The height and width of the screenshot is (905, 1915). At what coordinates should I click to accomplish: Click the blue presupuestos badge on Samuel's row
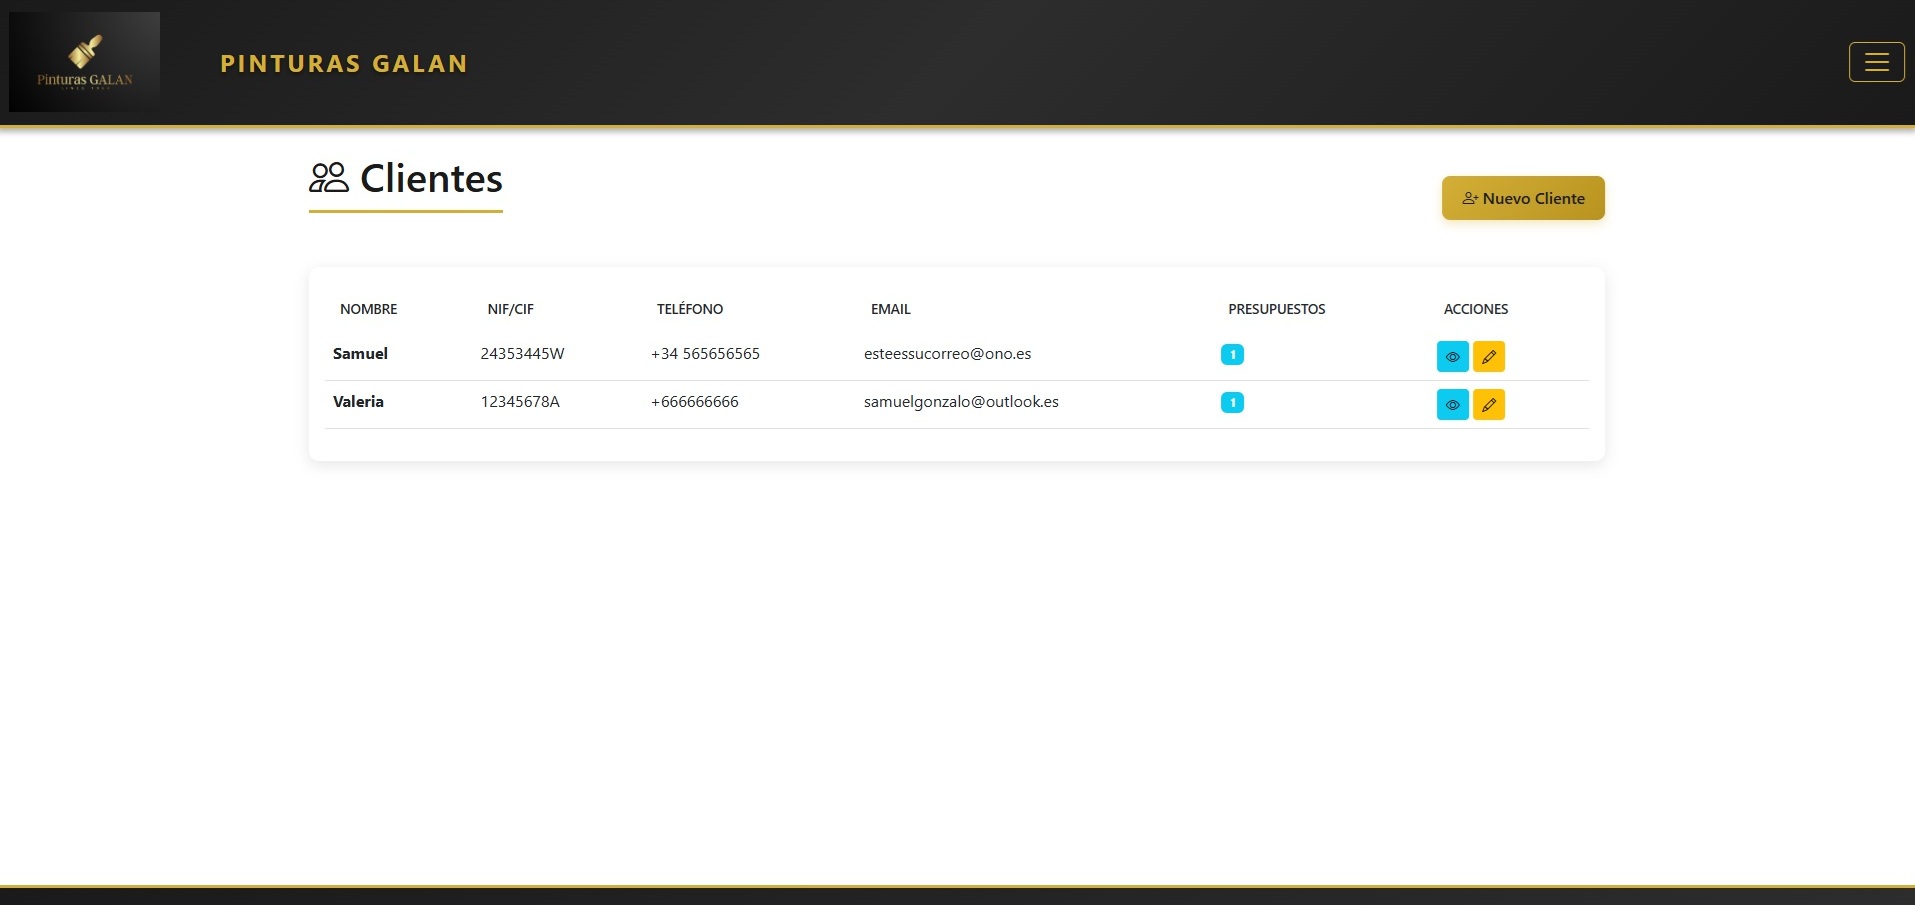tap(1232, 354)
